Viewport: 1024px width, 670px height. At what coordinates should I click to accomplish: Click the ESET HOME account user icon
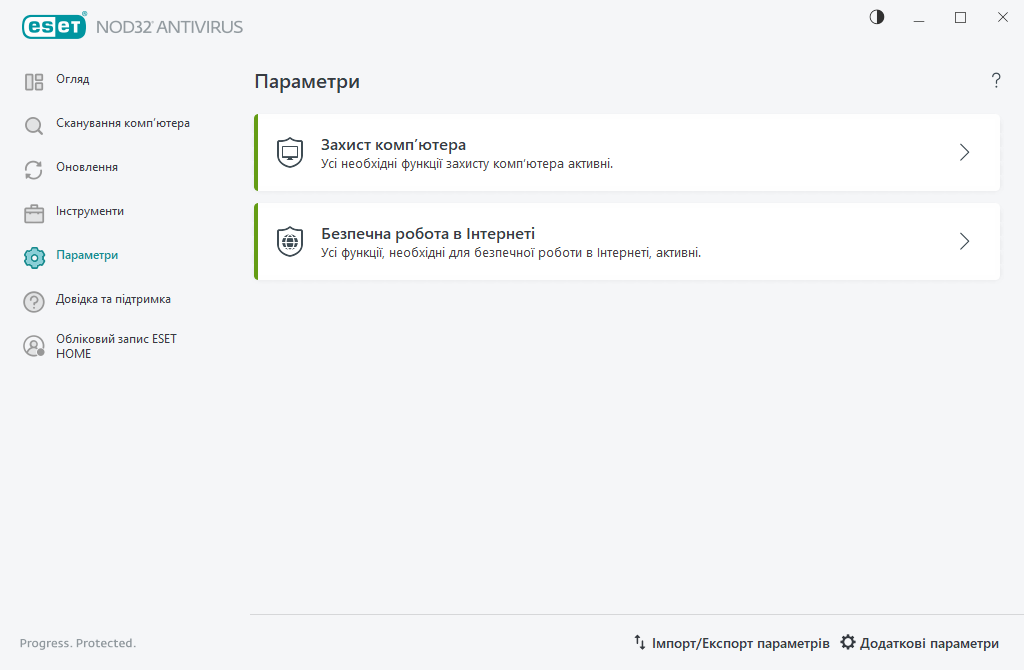34,346
